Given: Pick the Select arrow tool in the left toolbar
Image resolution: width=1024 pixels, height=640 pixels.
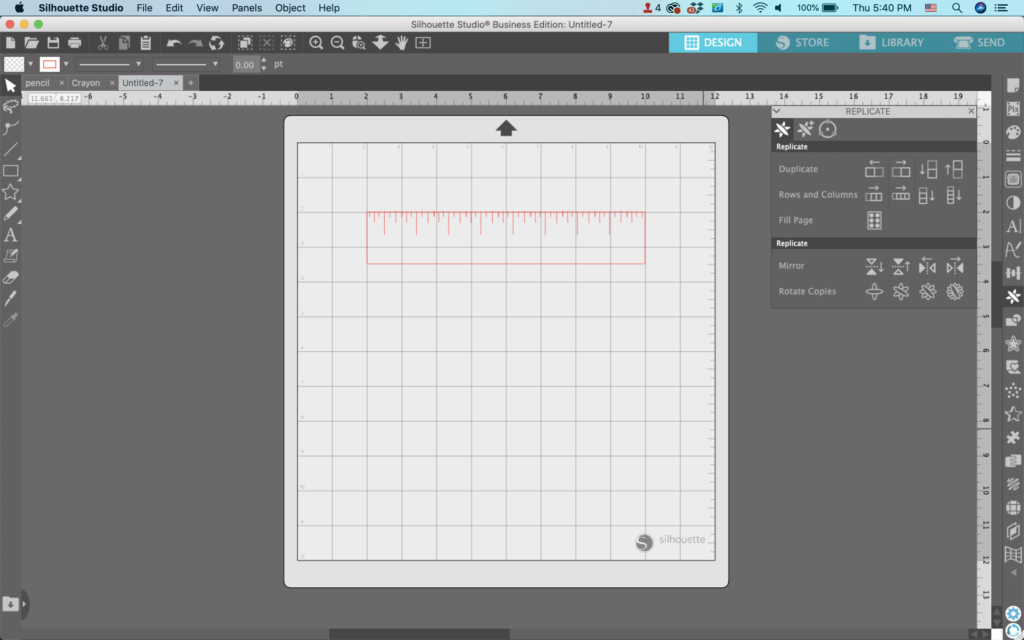Looking at the screenshot, I should pos(10,86).
